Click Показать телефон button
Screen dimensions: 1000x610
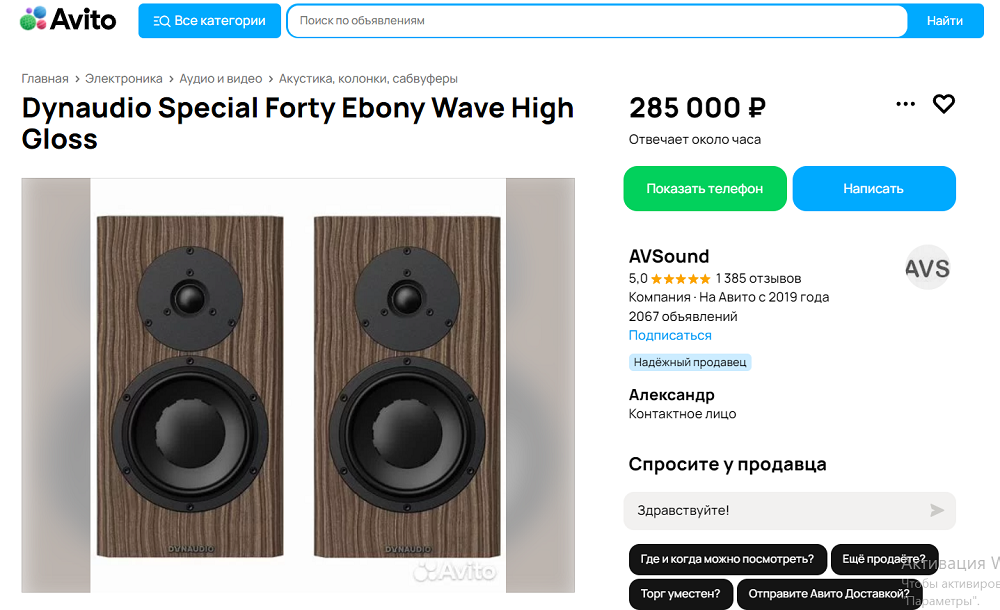click(x=704, y=189)
